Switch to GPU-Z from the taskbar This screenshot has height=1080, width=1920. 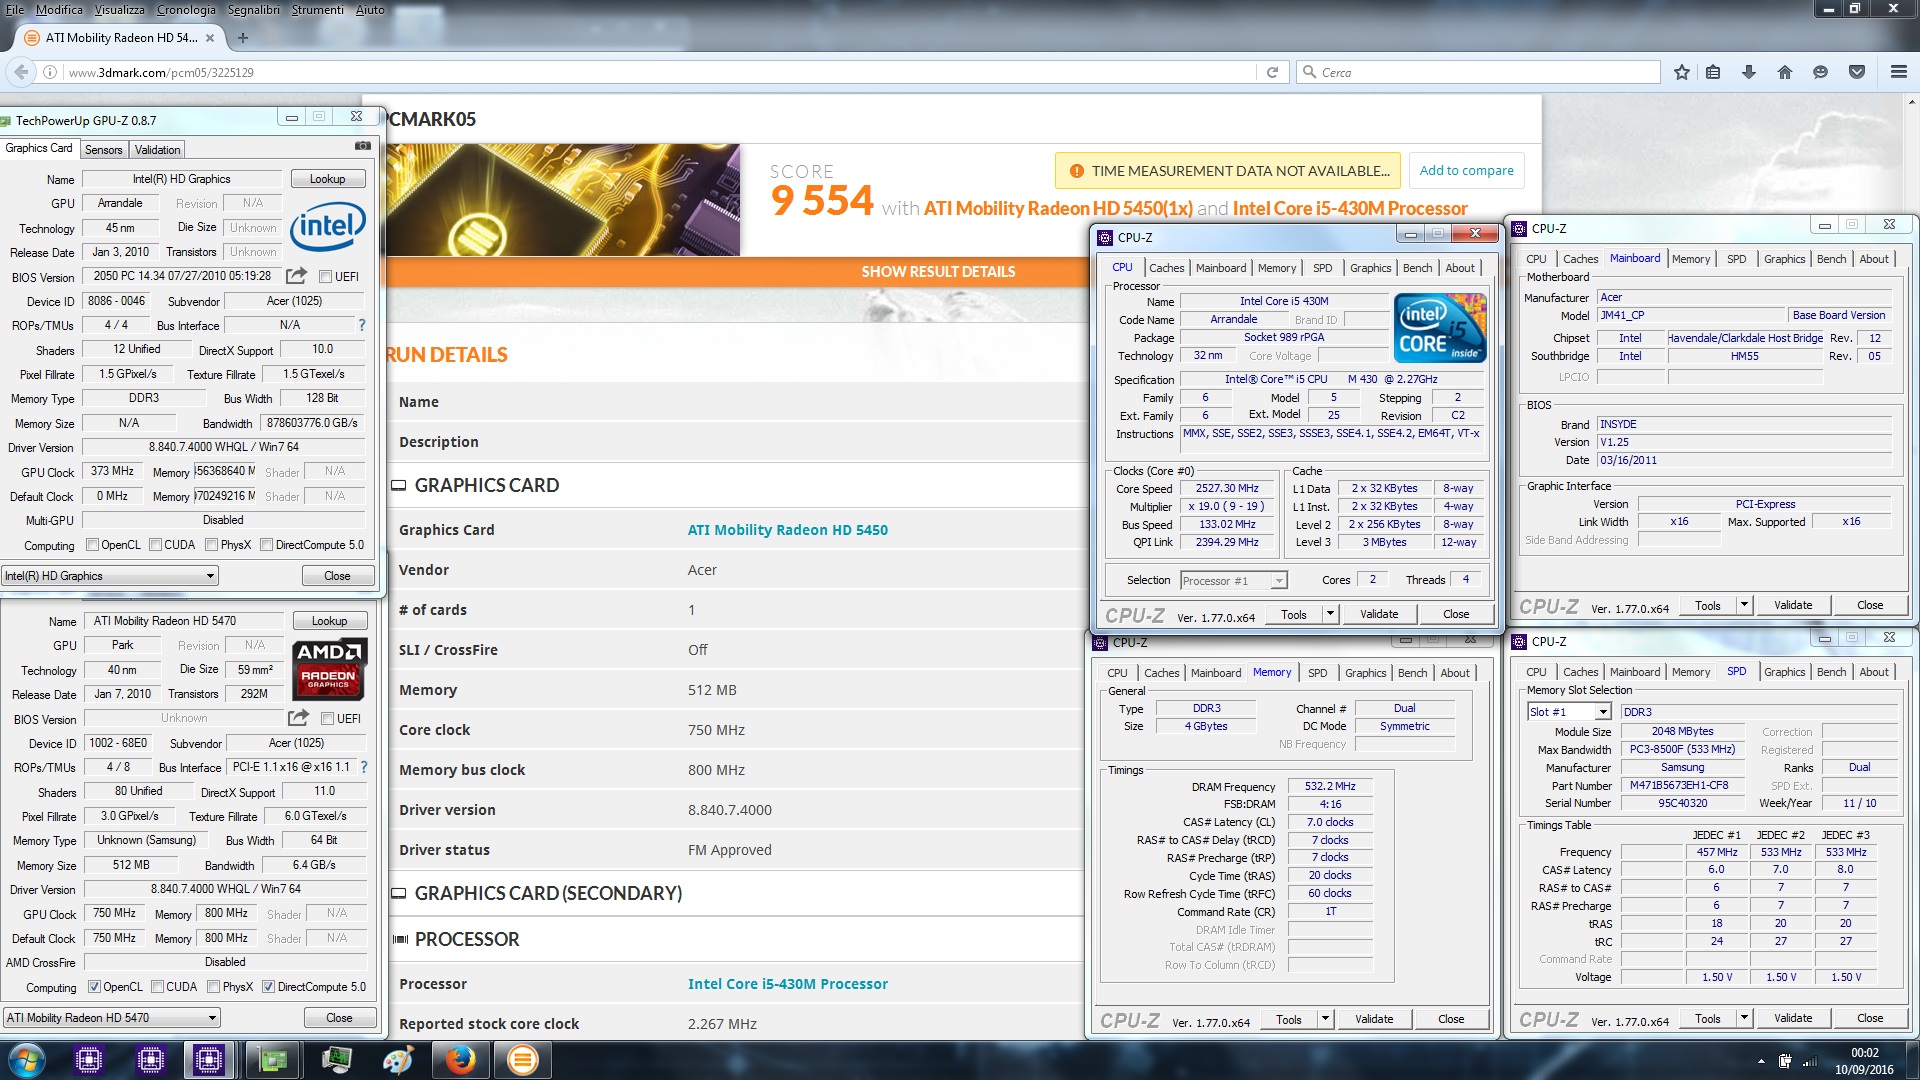coord(273,1060)
